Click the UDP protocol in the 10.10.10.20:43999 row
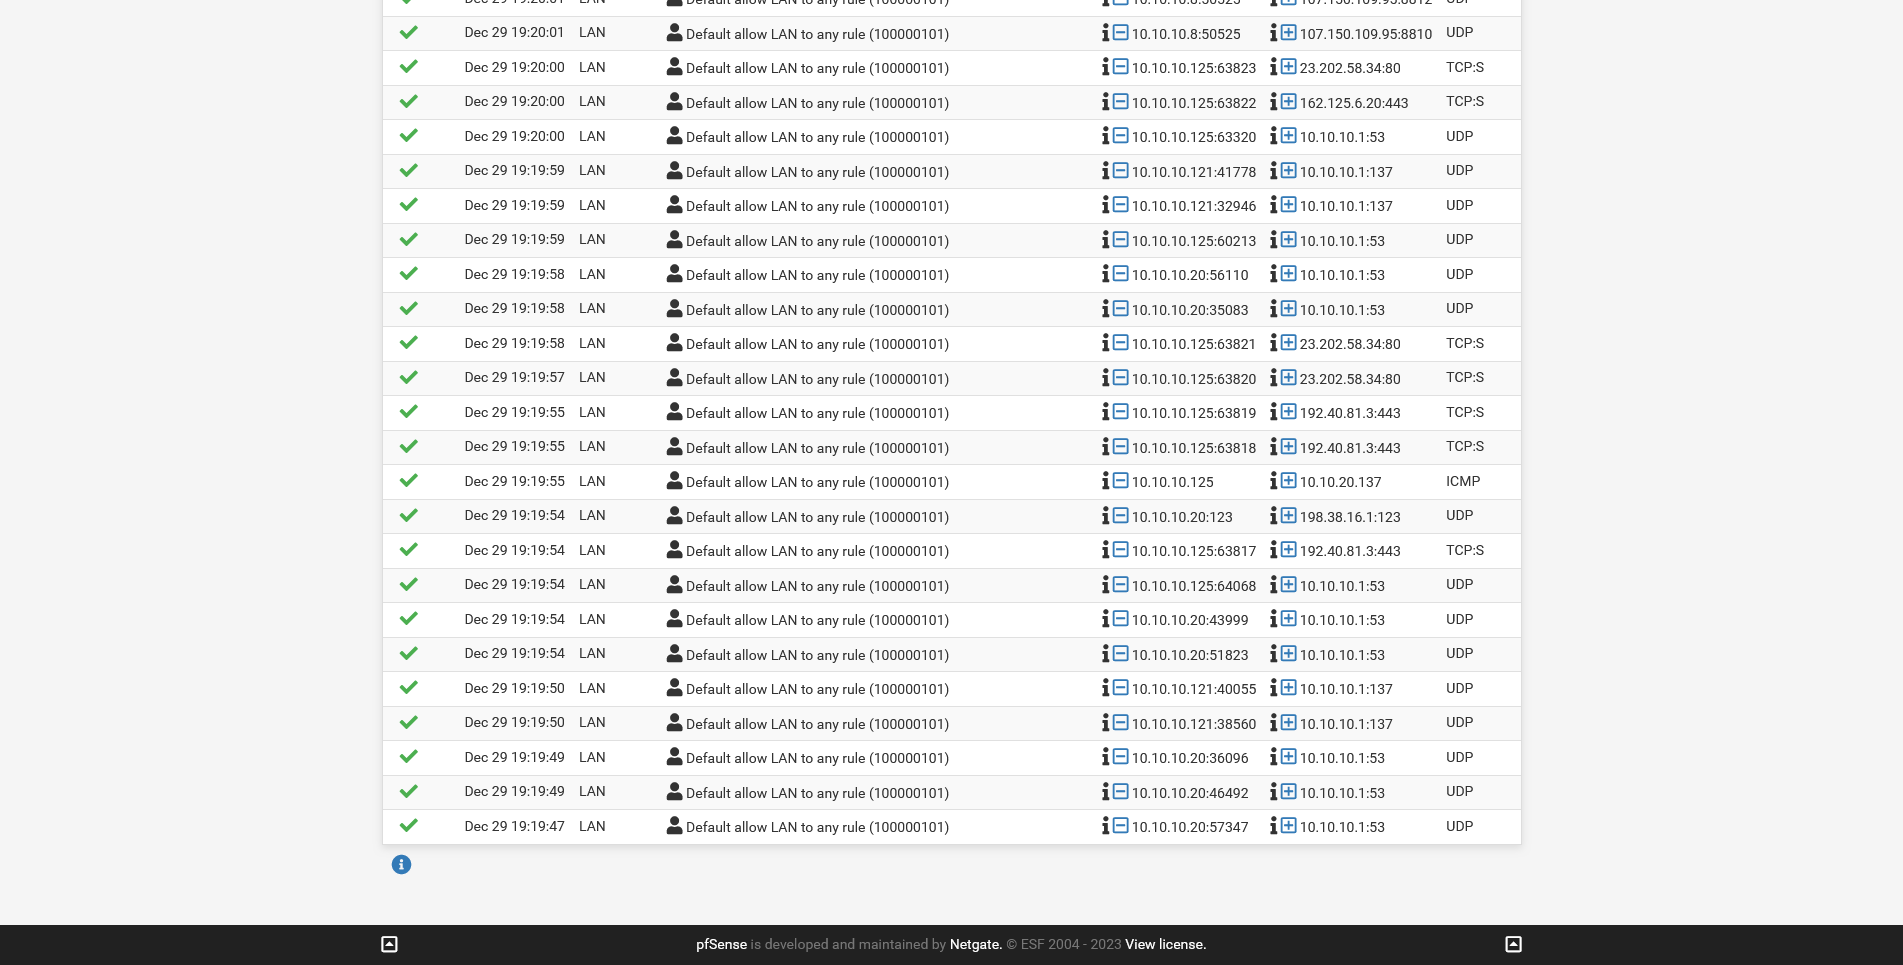 [1460, 619]
